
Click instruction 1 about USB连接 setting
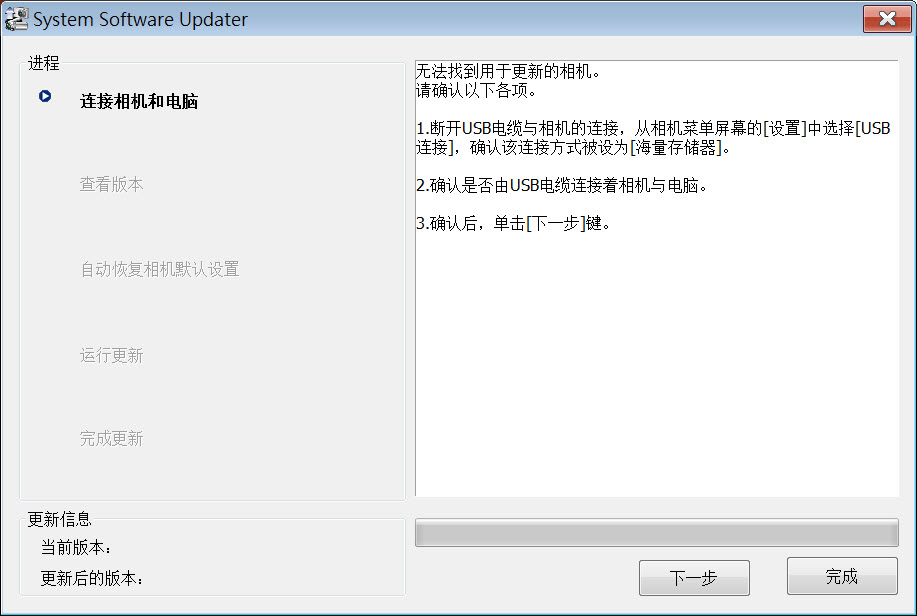653,137
